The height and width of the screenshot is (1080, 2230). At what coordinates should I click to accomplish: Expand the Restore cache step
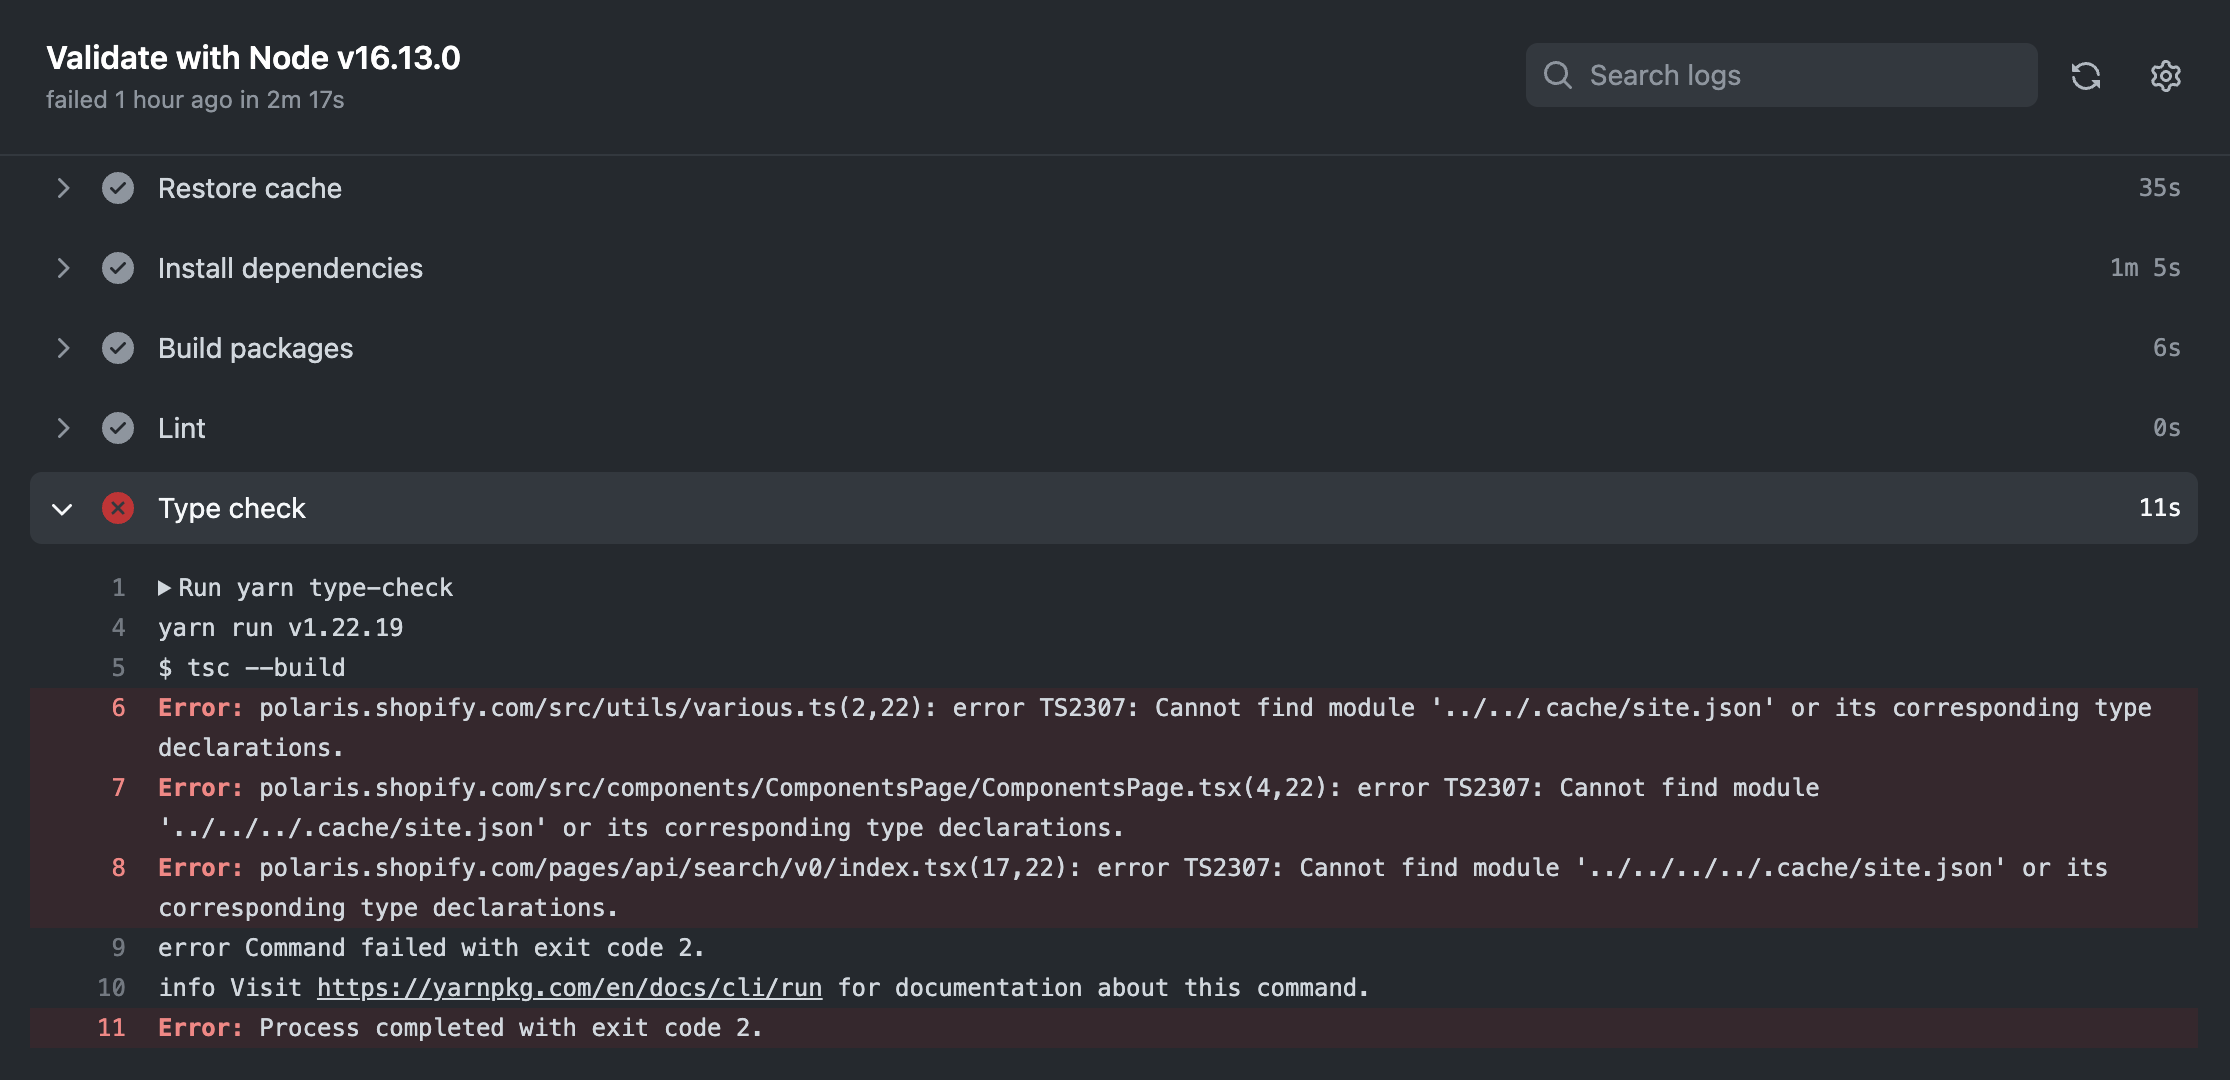pos(63,188)
